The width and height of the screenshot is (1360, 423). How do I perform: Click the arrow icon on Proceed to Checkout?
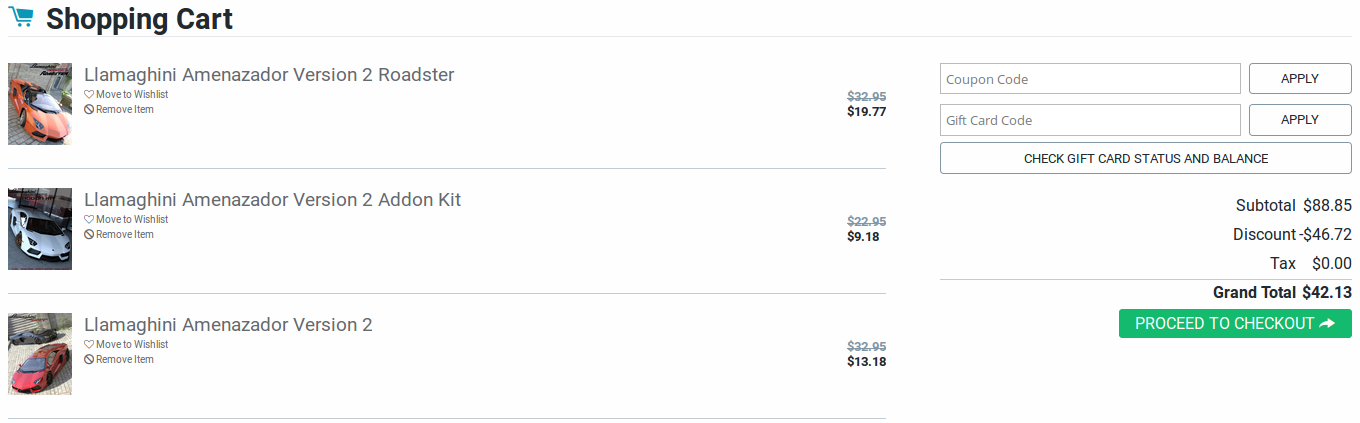[1327, 324]
